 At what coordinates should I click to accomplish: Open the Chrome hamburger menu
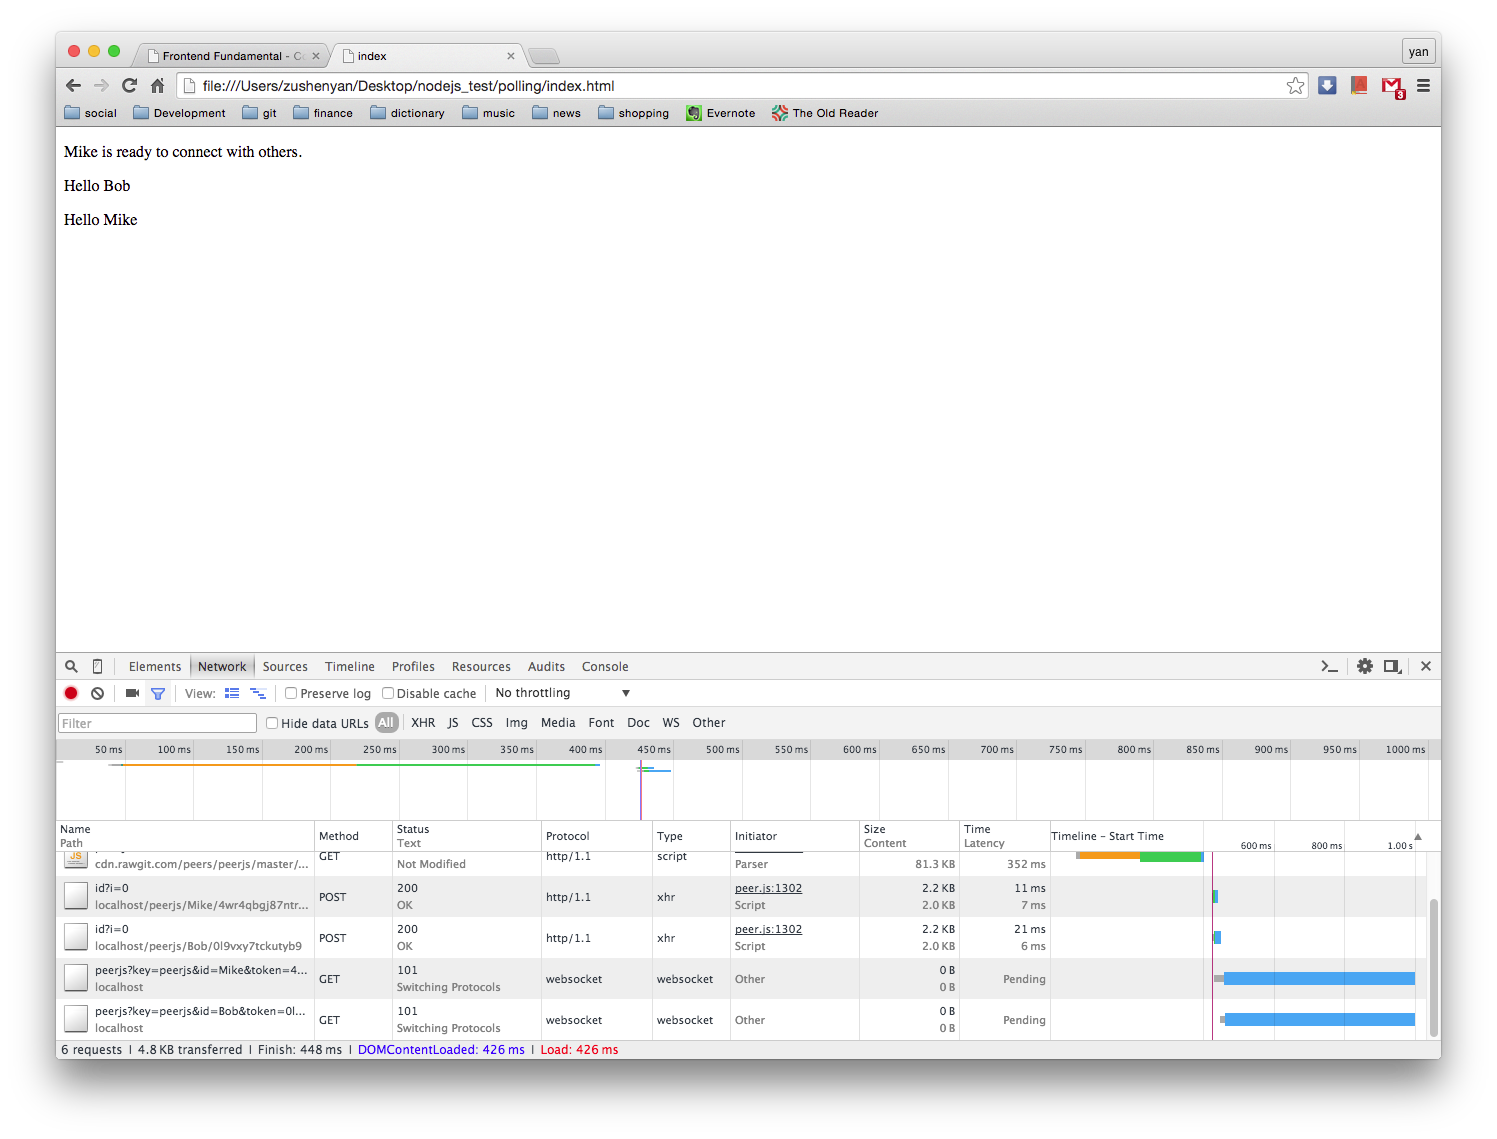click(1423, 86)
